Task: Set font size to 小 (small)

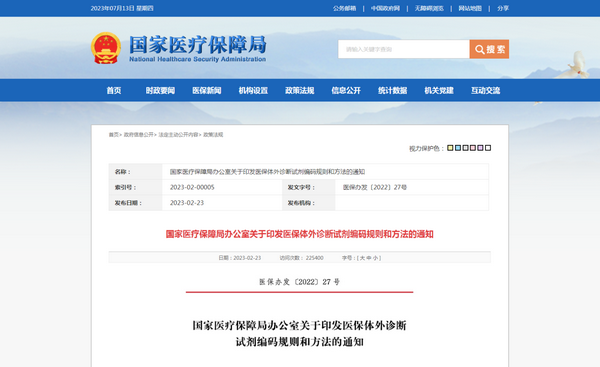Action: click(x=375, y=258)
